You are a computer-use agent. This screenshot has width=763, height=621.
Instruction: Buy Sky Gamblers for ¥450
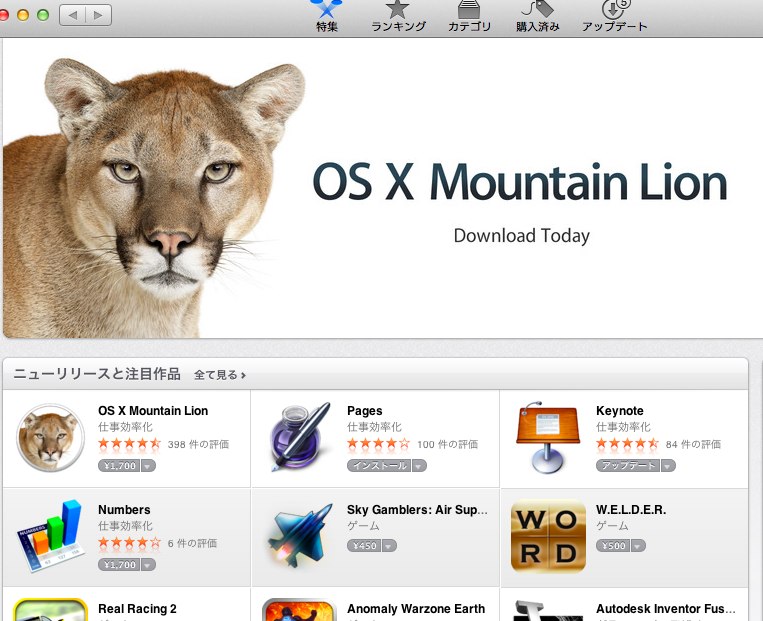pyautogui.click(x=364, y=546)
